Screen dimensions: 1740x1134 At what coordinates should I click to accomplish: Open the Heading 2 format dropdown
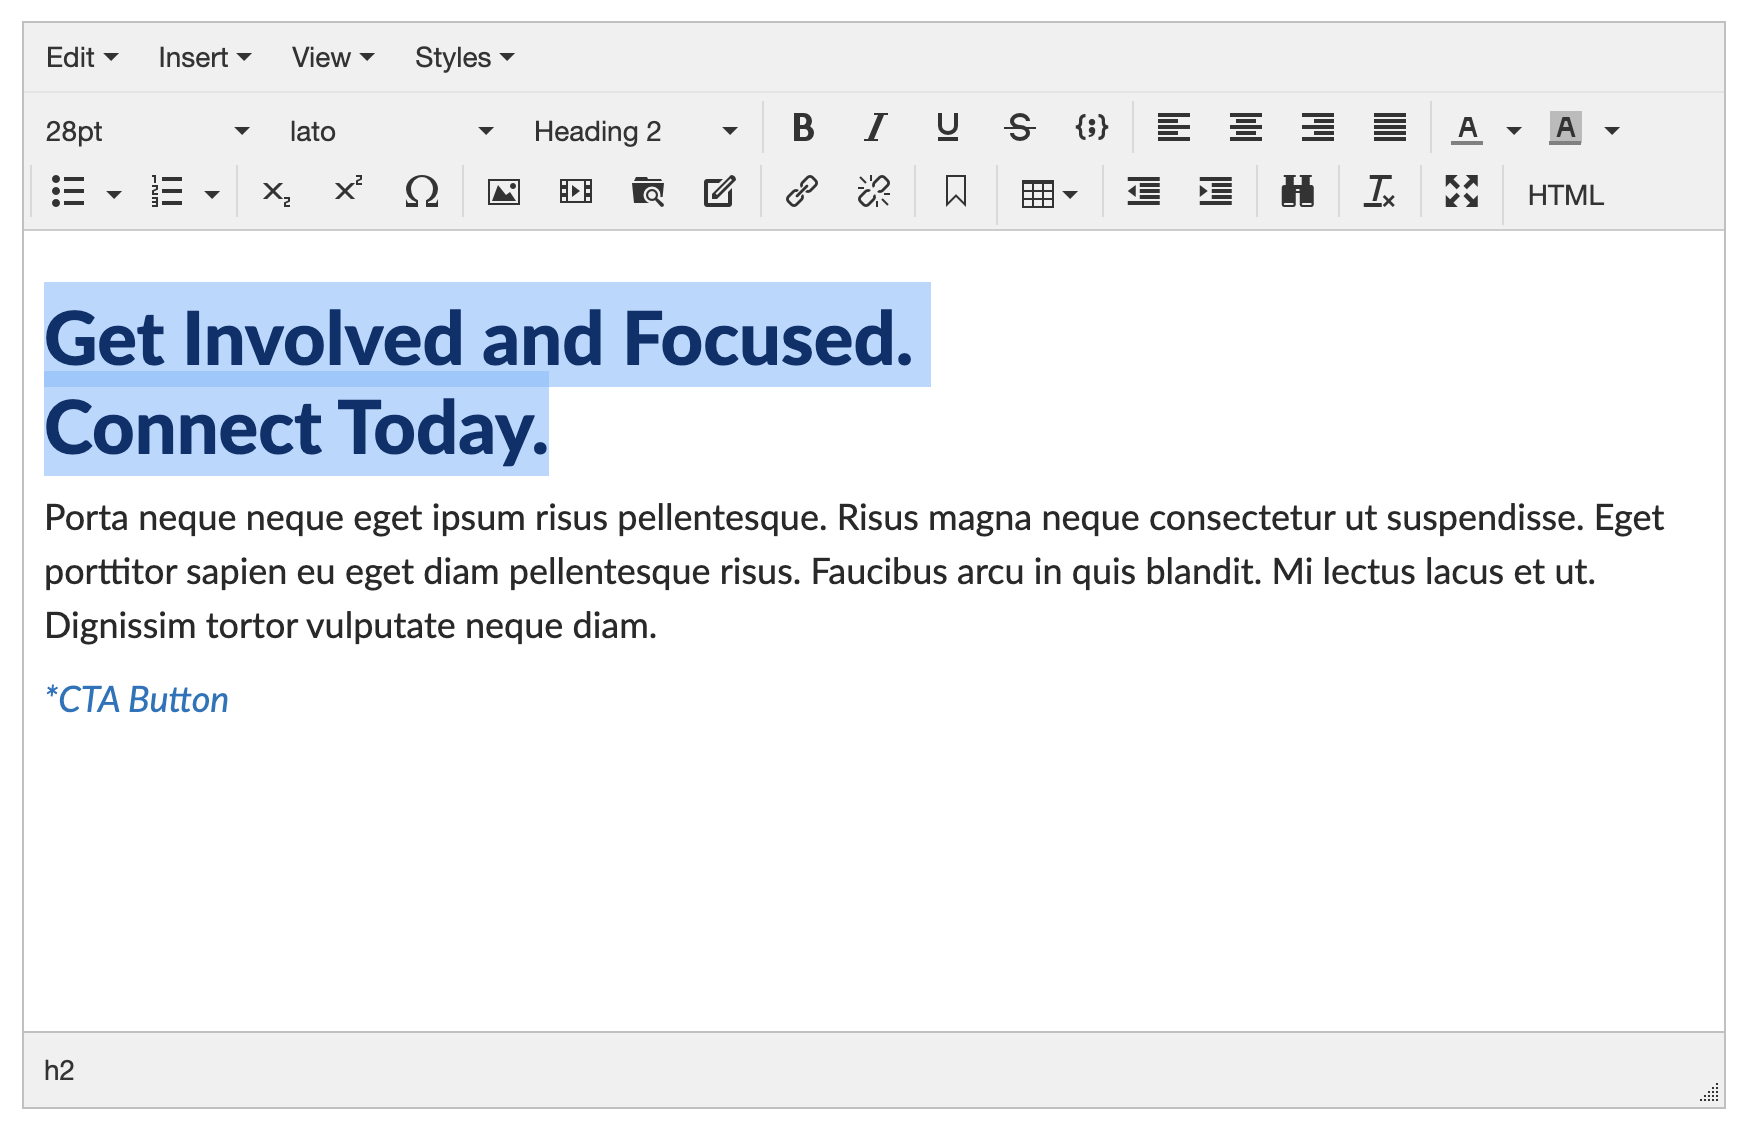(635, 131)
